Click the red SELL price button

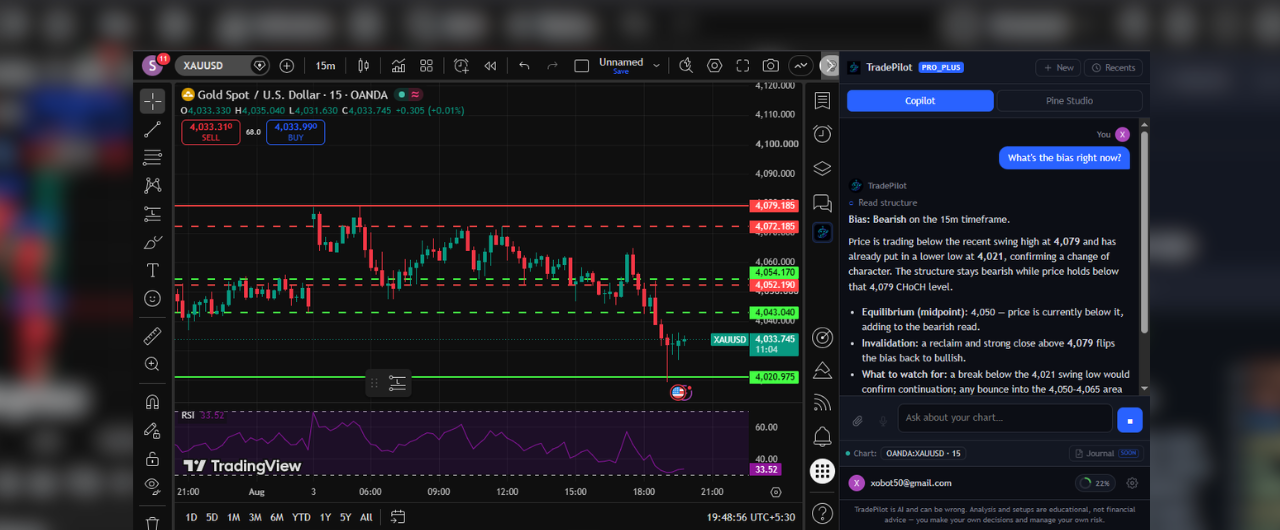pos(211,132)
